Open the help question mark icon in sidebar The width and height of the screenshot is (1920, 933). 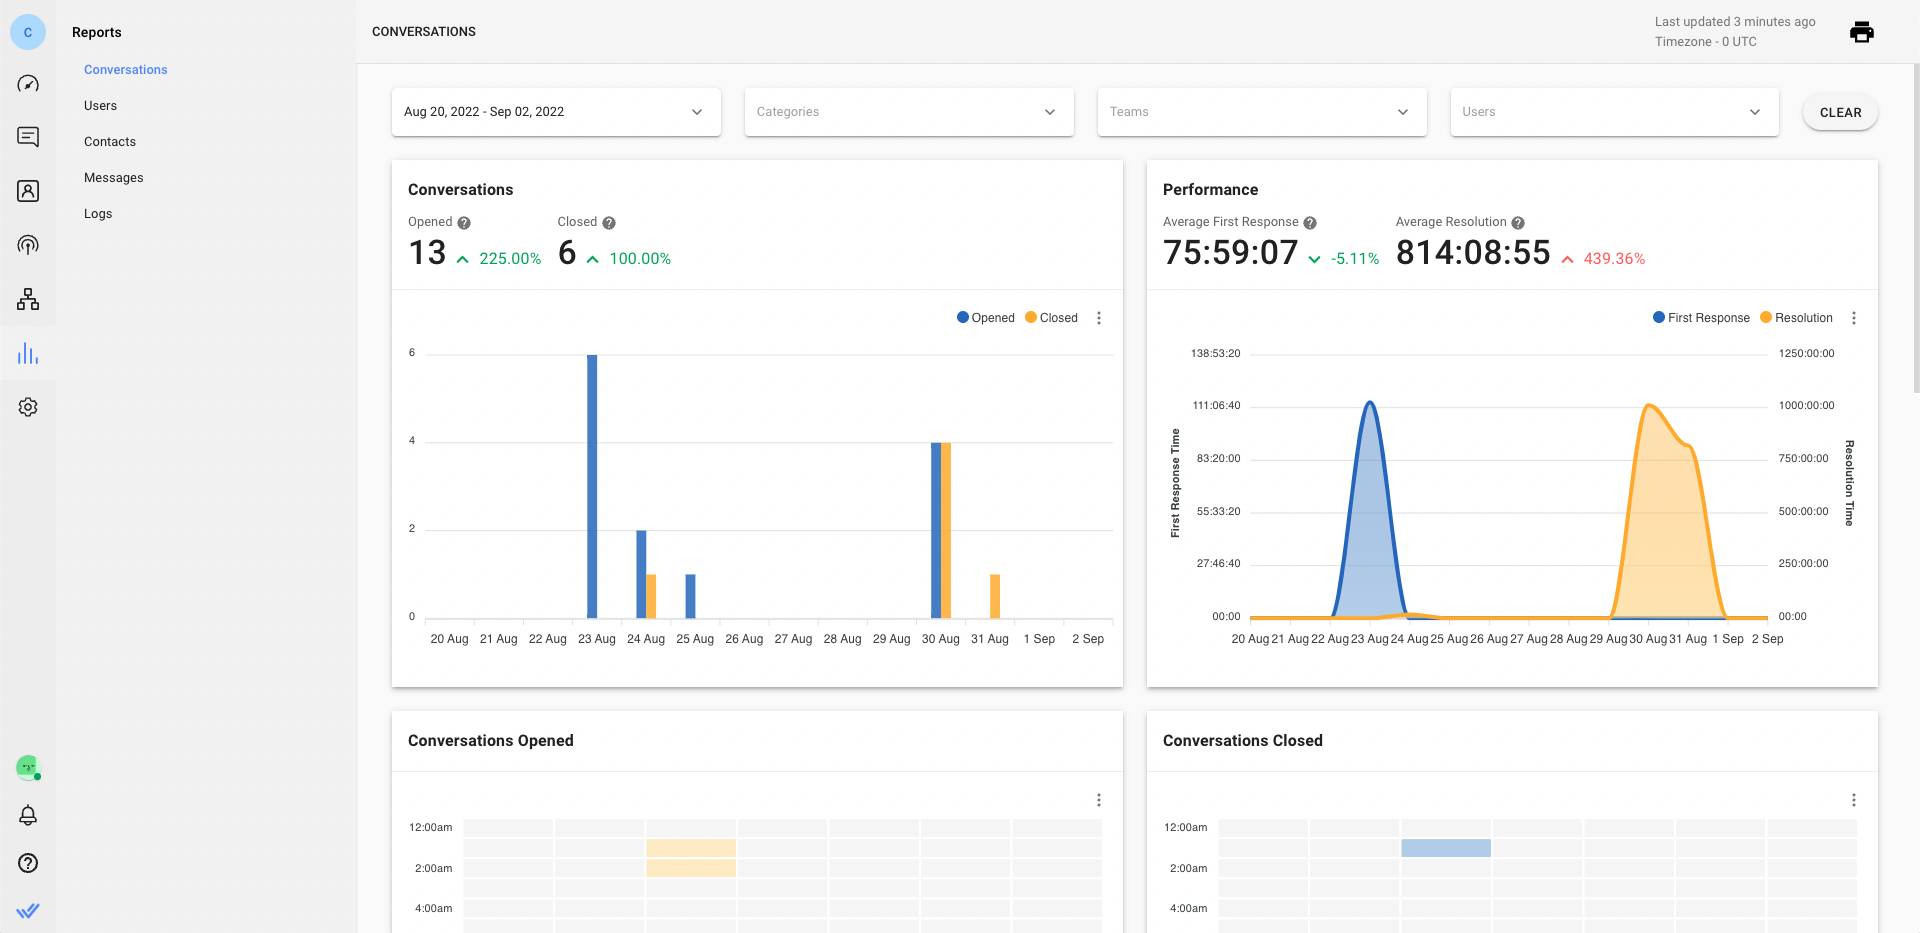point(28,863)
